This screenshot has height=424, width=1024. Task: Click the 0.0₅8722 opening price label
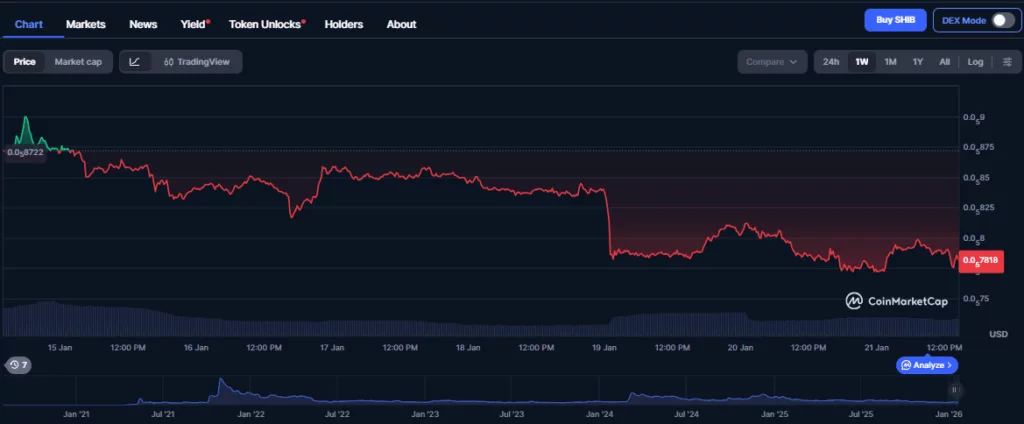tap(25, 152)
